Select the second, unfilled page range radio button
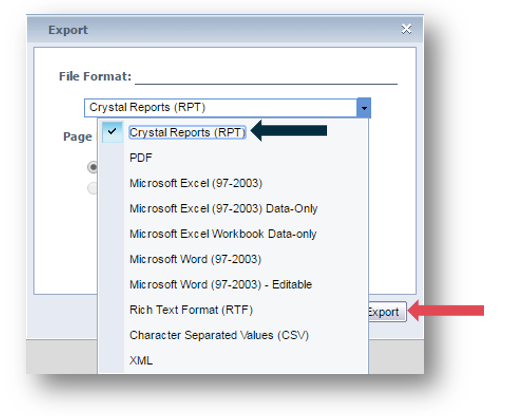 (x=92, y=188)
